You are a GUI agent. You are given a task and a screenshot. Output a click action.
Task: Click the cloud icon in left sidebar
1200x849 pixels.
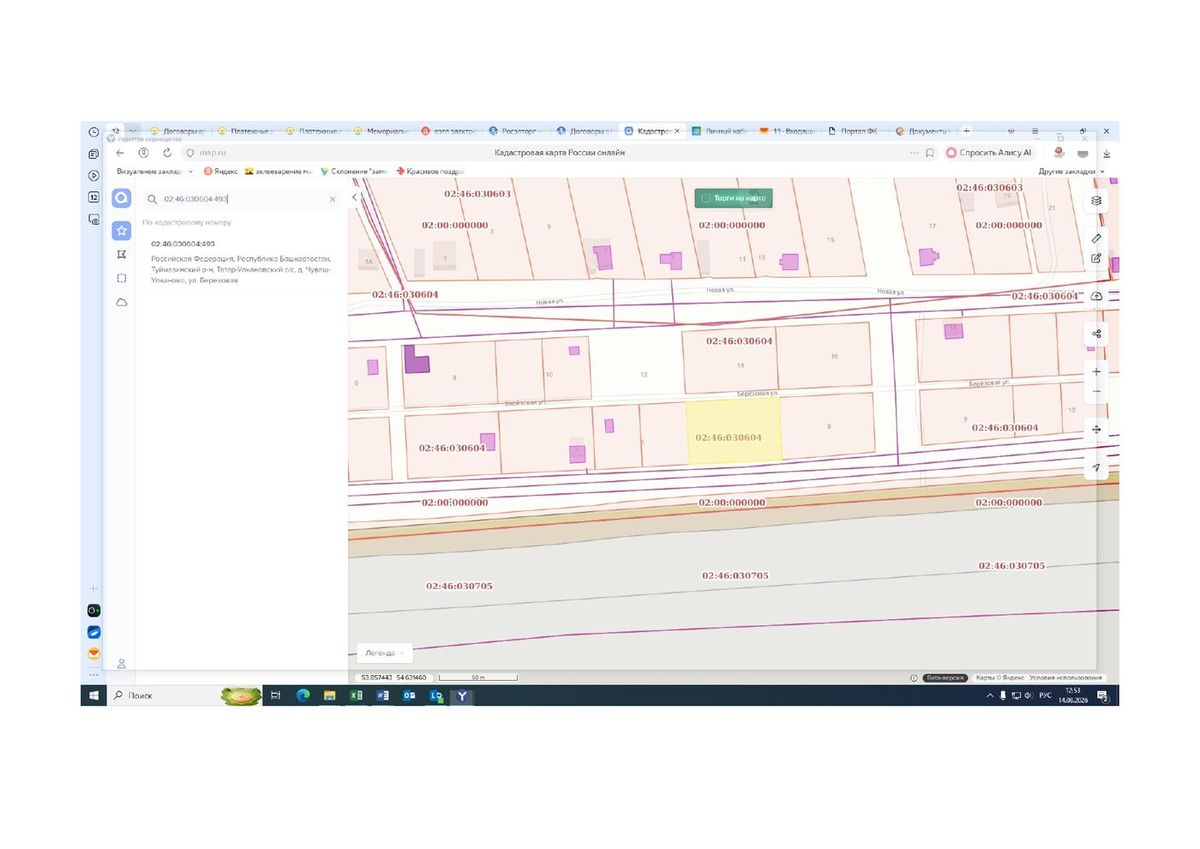[121, 302]
